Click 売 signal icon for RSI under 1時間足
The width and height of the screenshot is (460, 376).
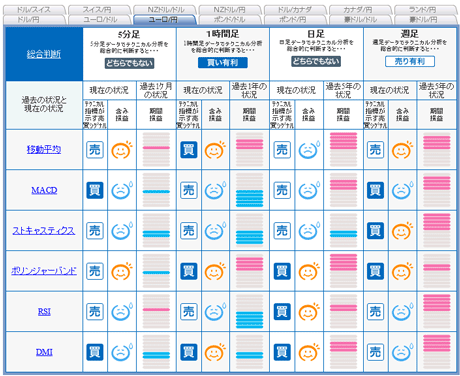pyautogui.click(x=189, y=312)
